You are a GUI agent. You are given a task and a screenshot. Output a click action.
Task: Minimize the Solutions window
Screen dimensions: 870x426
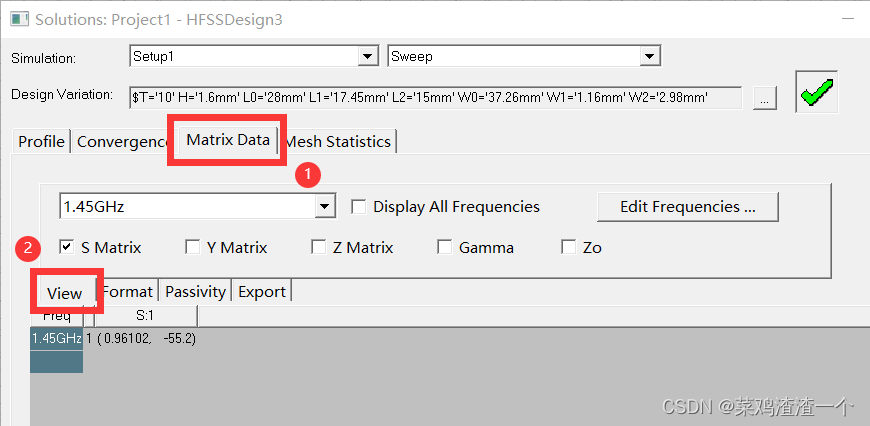[x=848, y=19]
